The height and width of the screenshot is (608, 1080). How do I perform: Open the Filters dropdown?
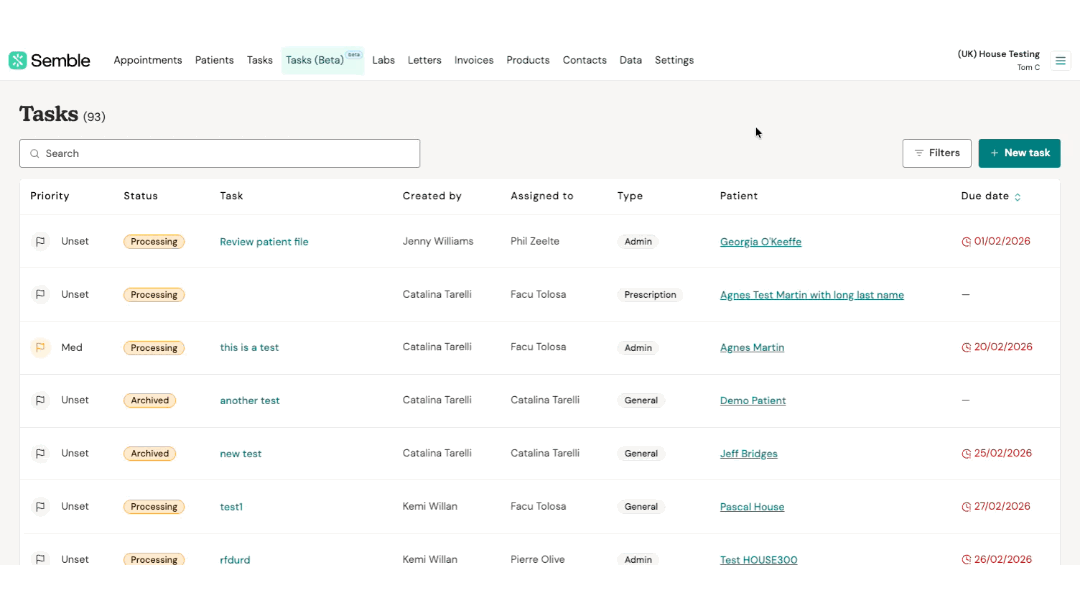(937, 153)
